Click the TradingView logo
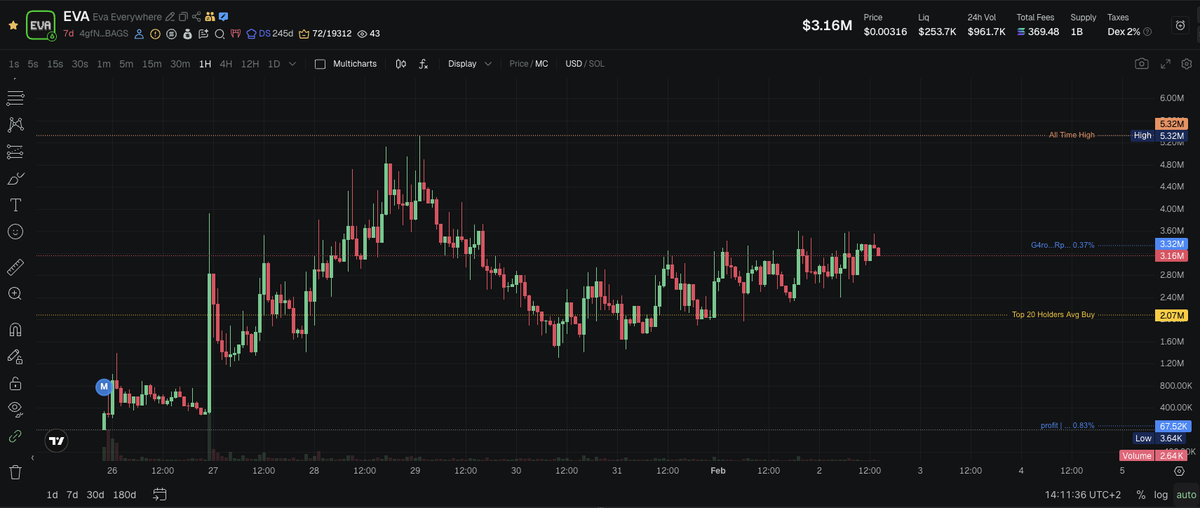Screen dimensions: 1200x508 click(56, 441)
